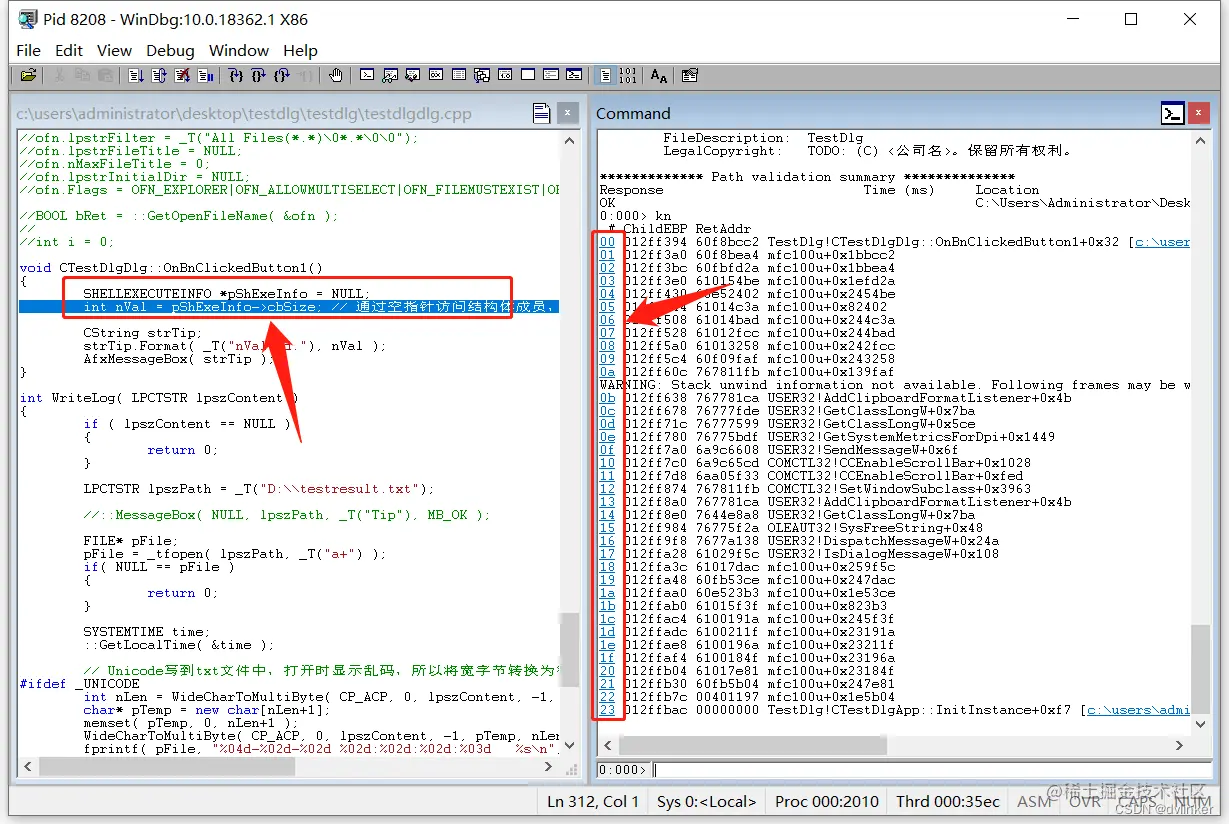Click the 'AfxMessageBox( strTip );' line
The image size is (1229, 824).
pos(179,359)
